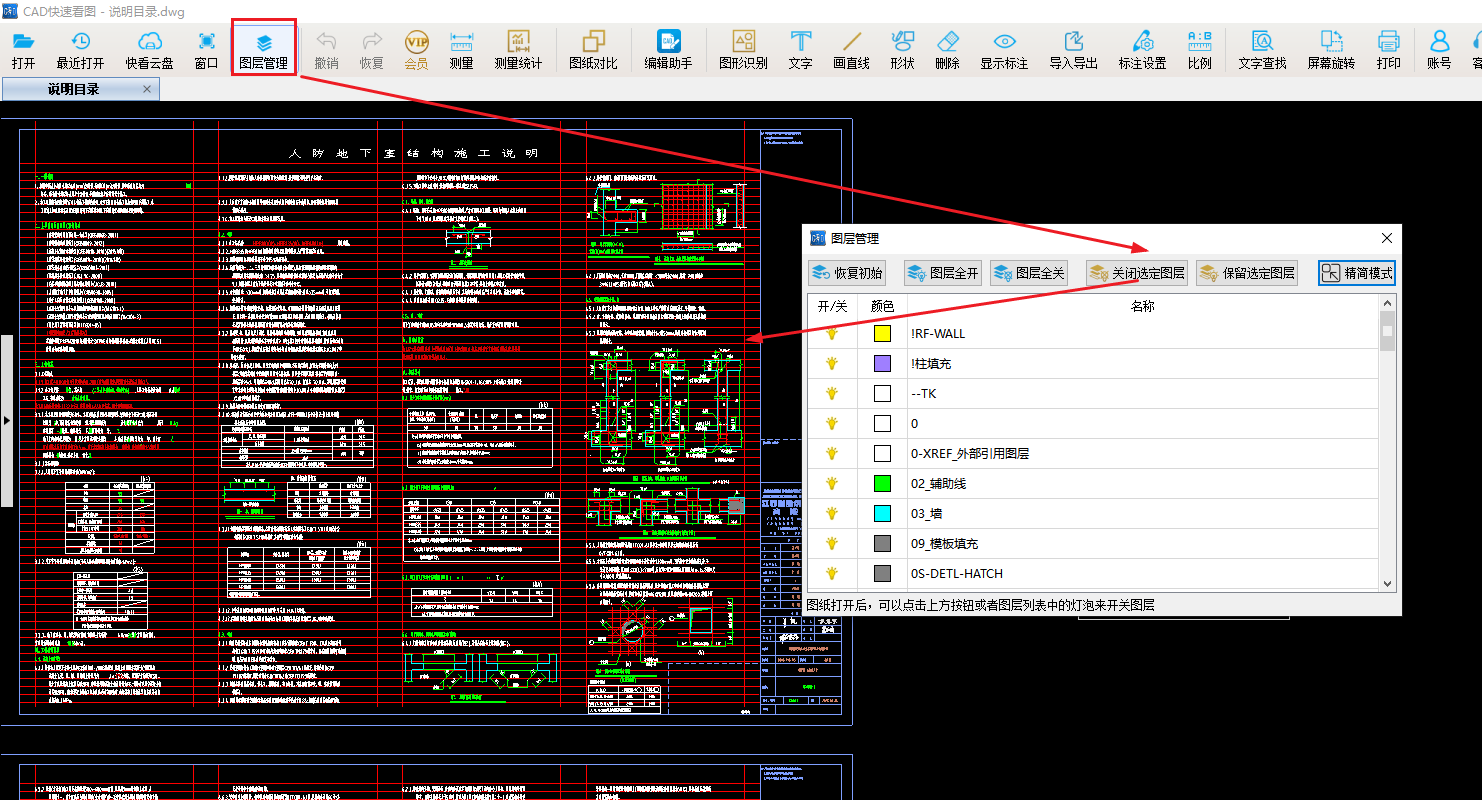
Task: Open 图层管理 layer manager
Action: (x=264, y=50)
